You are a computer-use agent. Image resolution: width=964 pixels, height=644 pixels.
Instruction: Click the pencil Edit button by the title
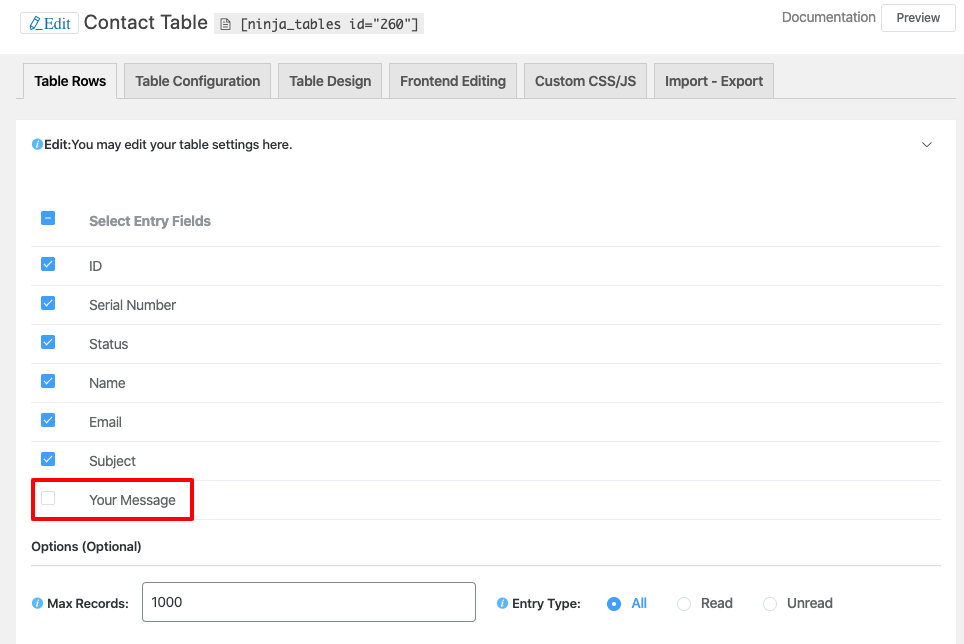(49, 23)
